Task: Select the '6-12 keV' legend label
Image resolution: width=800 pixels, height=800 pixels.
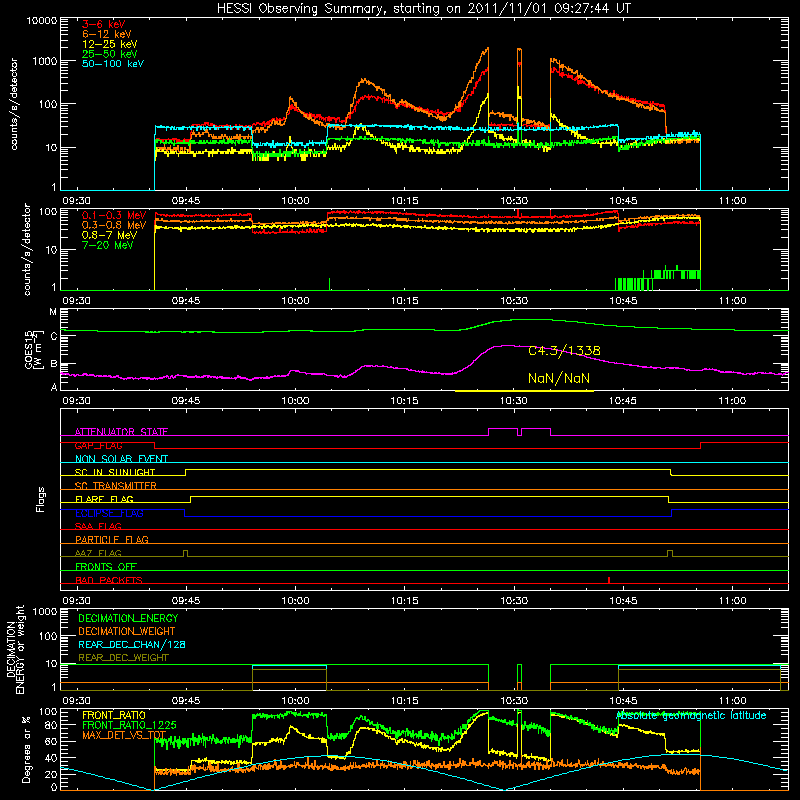Action: point(107,34)
